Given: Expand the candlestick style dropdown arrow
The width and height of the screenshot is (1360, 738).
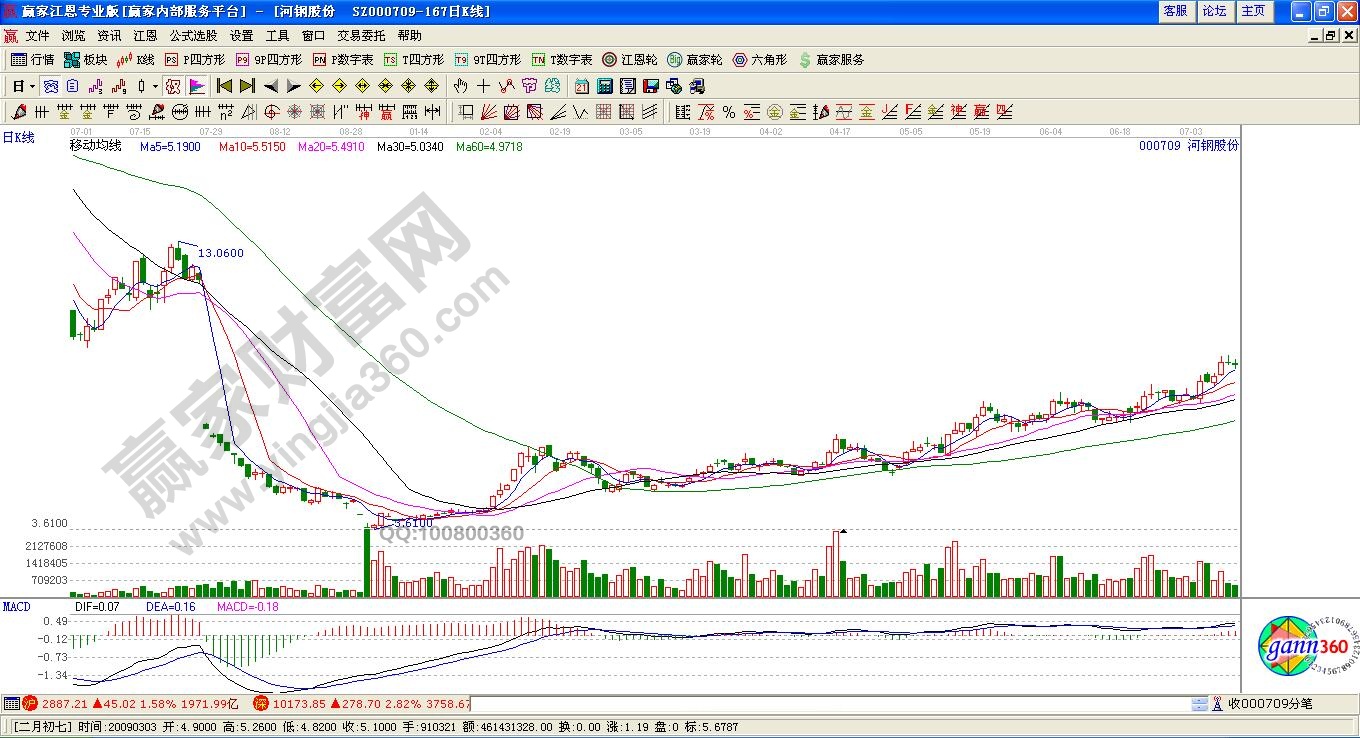Looking at the screenshot, I should (x=155, y=86).
